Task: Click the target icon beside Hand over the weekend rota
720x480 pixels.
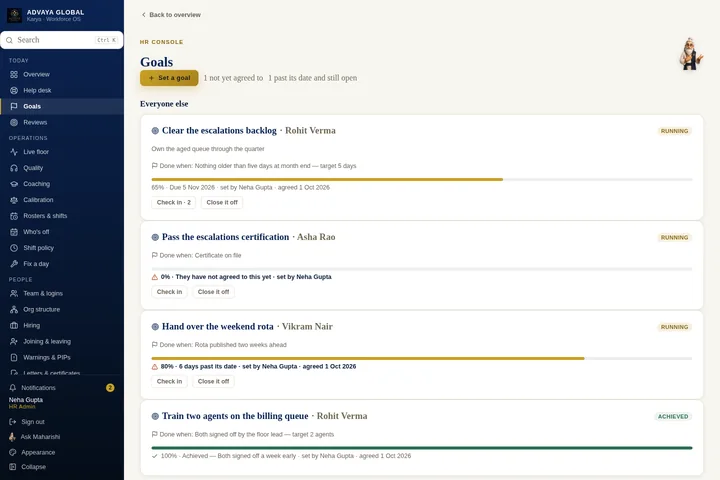Action: coord(155,327)
